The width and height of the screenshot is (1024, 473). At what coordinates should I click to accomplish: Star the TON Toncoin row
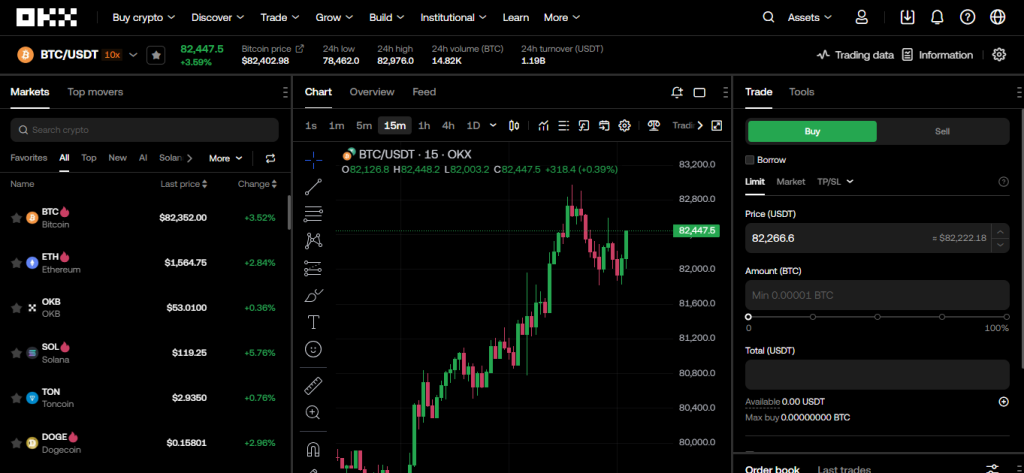(16, 398)
